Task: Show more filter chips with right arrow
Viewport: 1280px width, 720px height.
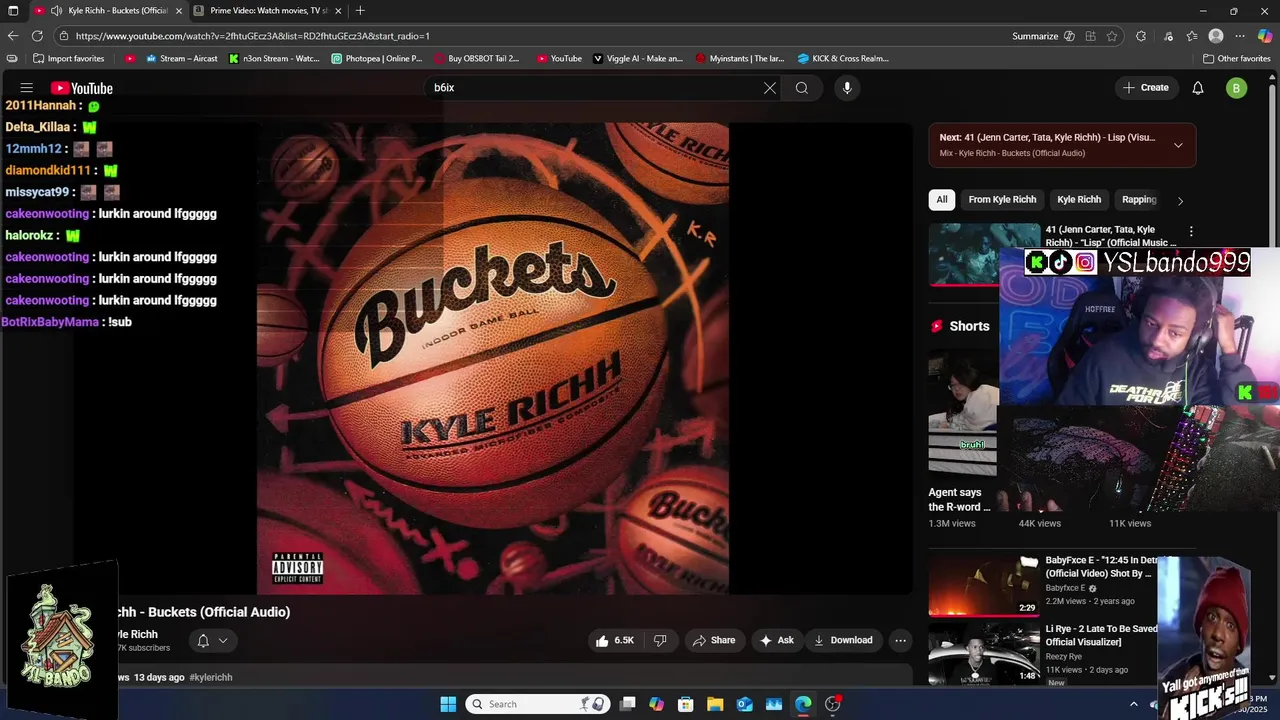Action: (1180, 200)
